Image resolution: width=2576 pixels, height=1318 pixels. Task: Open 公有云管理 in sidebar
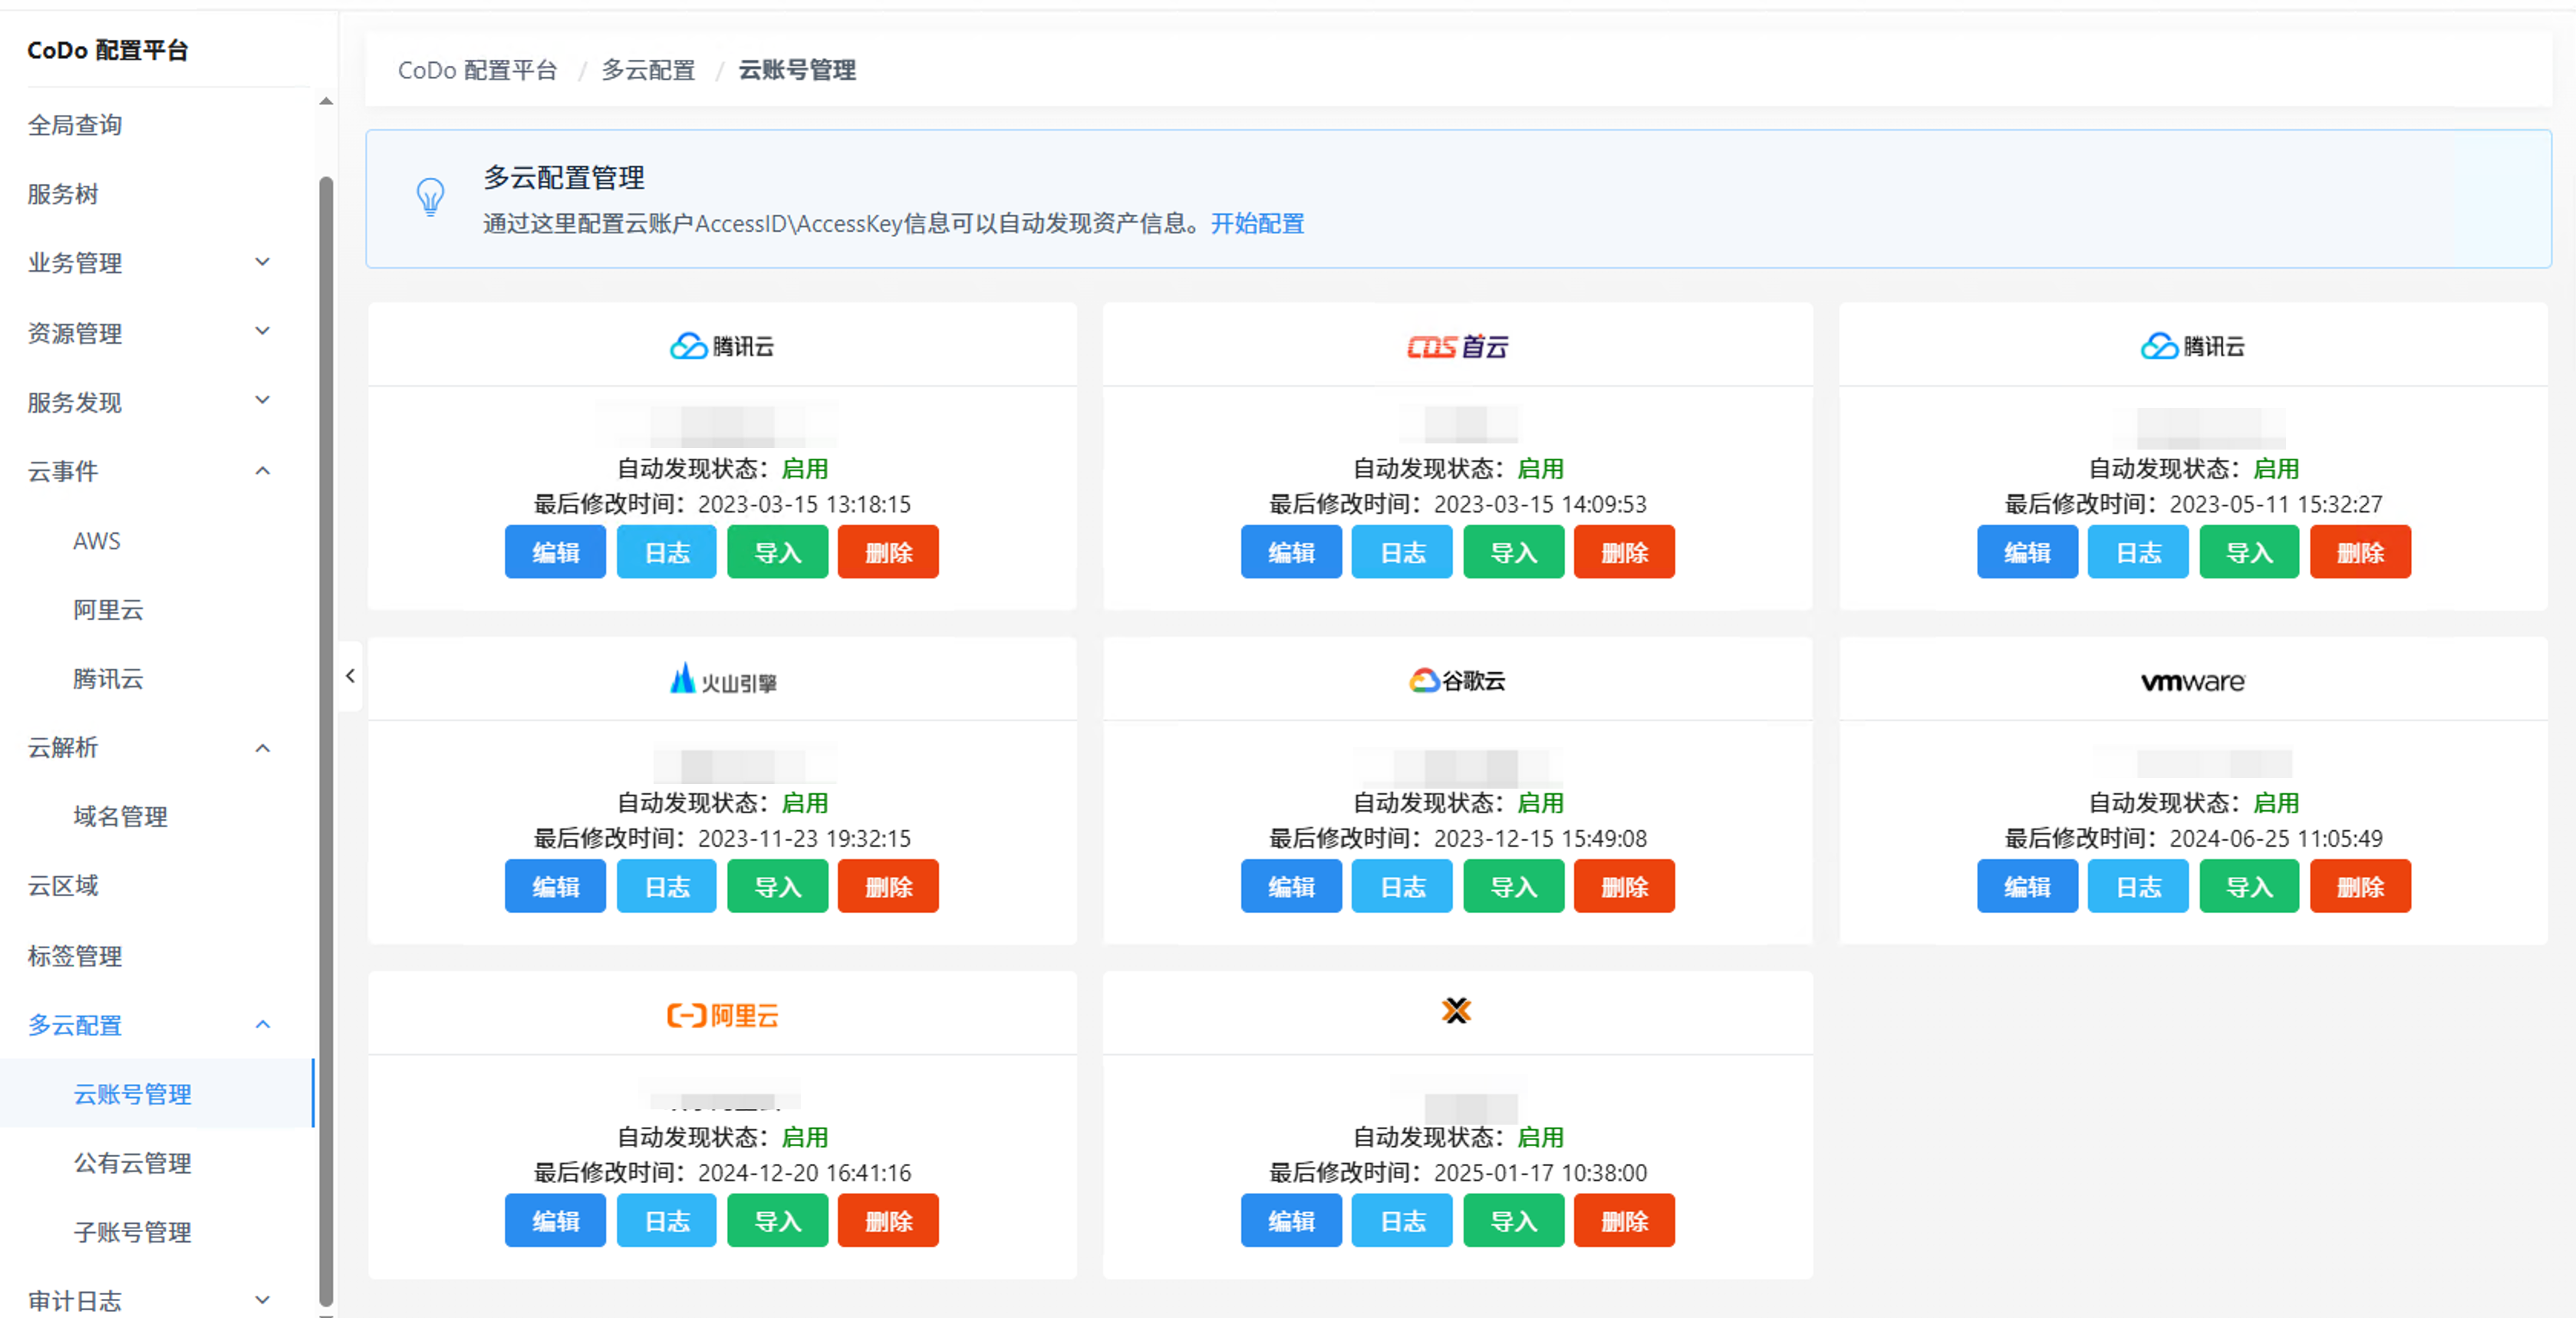click(x=132, y=1162)
